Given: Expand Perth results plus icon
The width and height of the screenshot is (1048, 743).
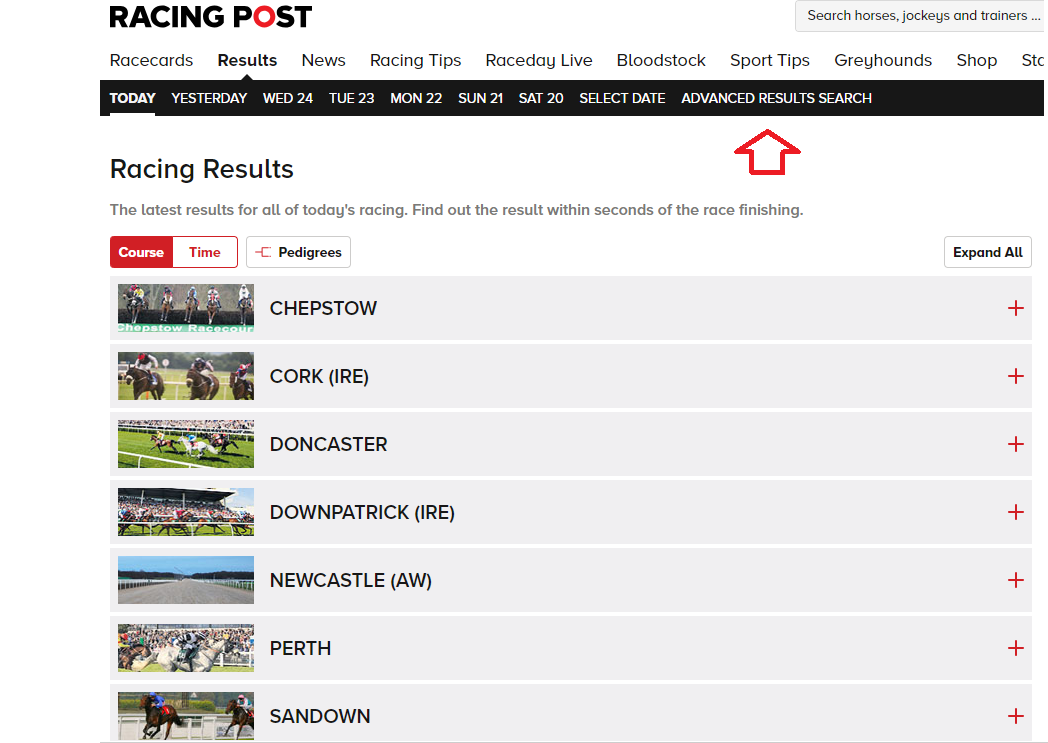Looking at the screenshot, I should 1015,648.
